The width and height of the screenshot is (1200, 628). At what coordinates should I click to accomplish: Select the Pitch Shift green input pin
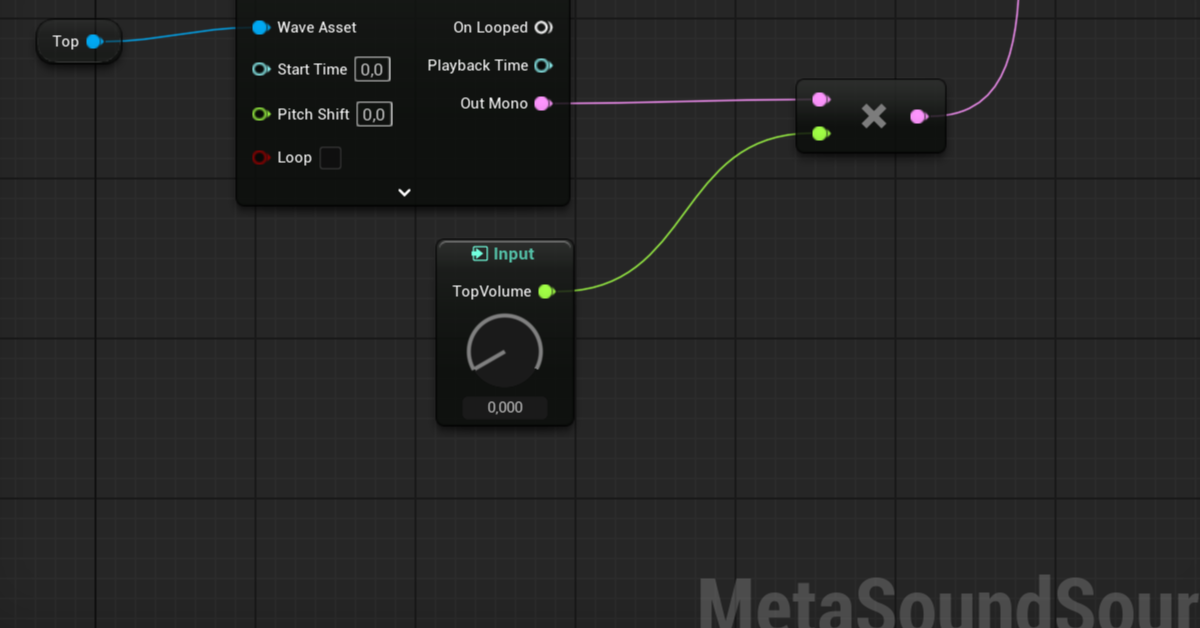(x=260, y=114)
